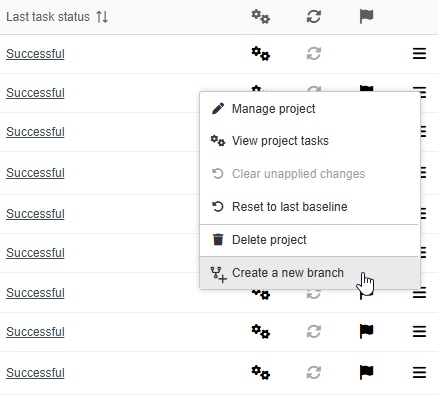Screen dimensions: 438x395
Task: Click refresh icon in table header
Action: (x=314, y=17)
